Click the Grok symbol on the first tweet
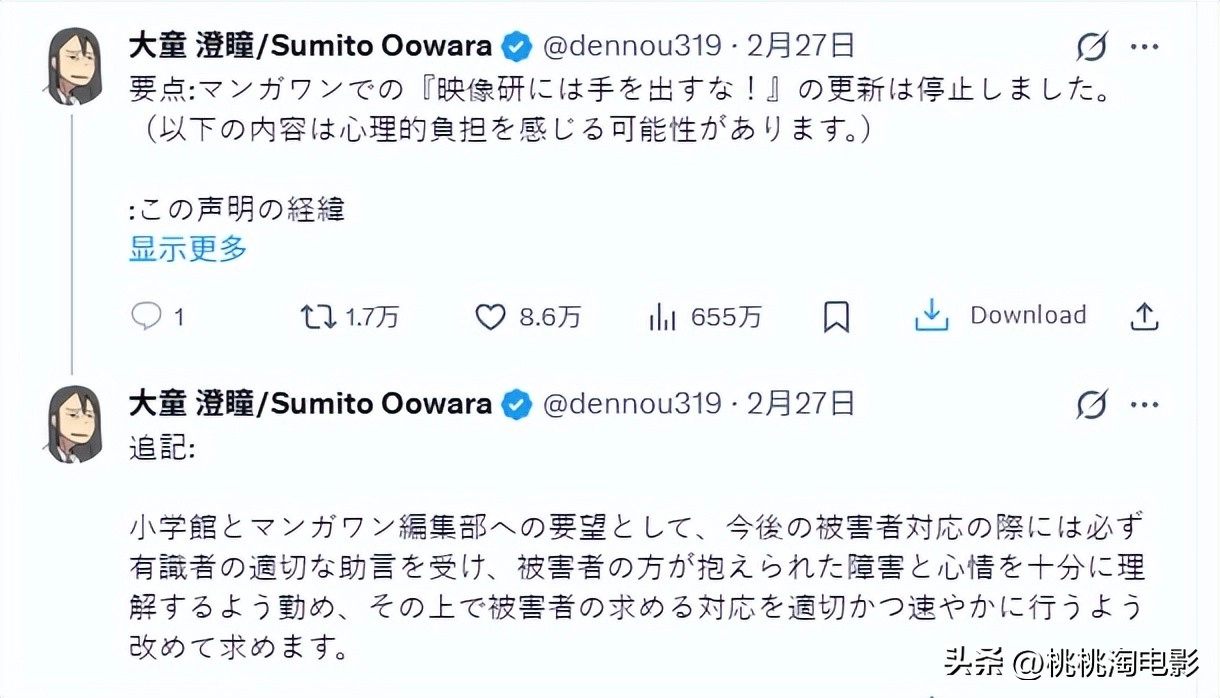Screen dimensions: 1220x698 tap(1093, 45)
